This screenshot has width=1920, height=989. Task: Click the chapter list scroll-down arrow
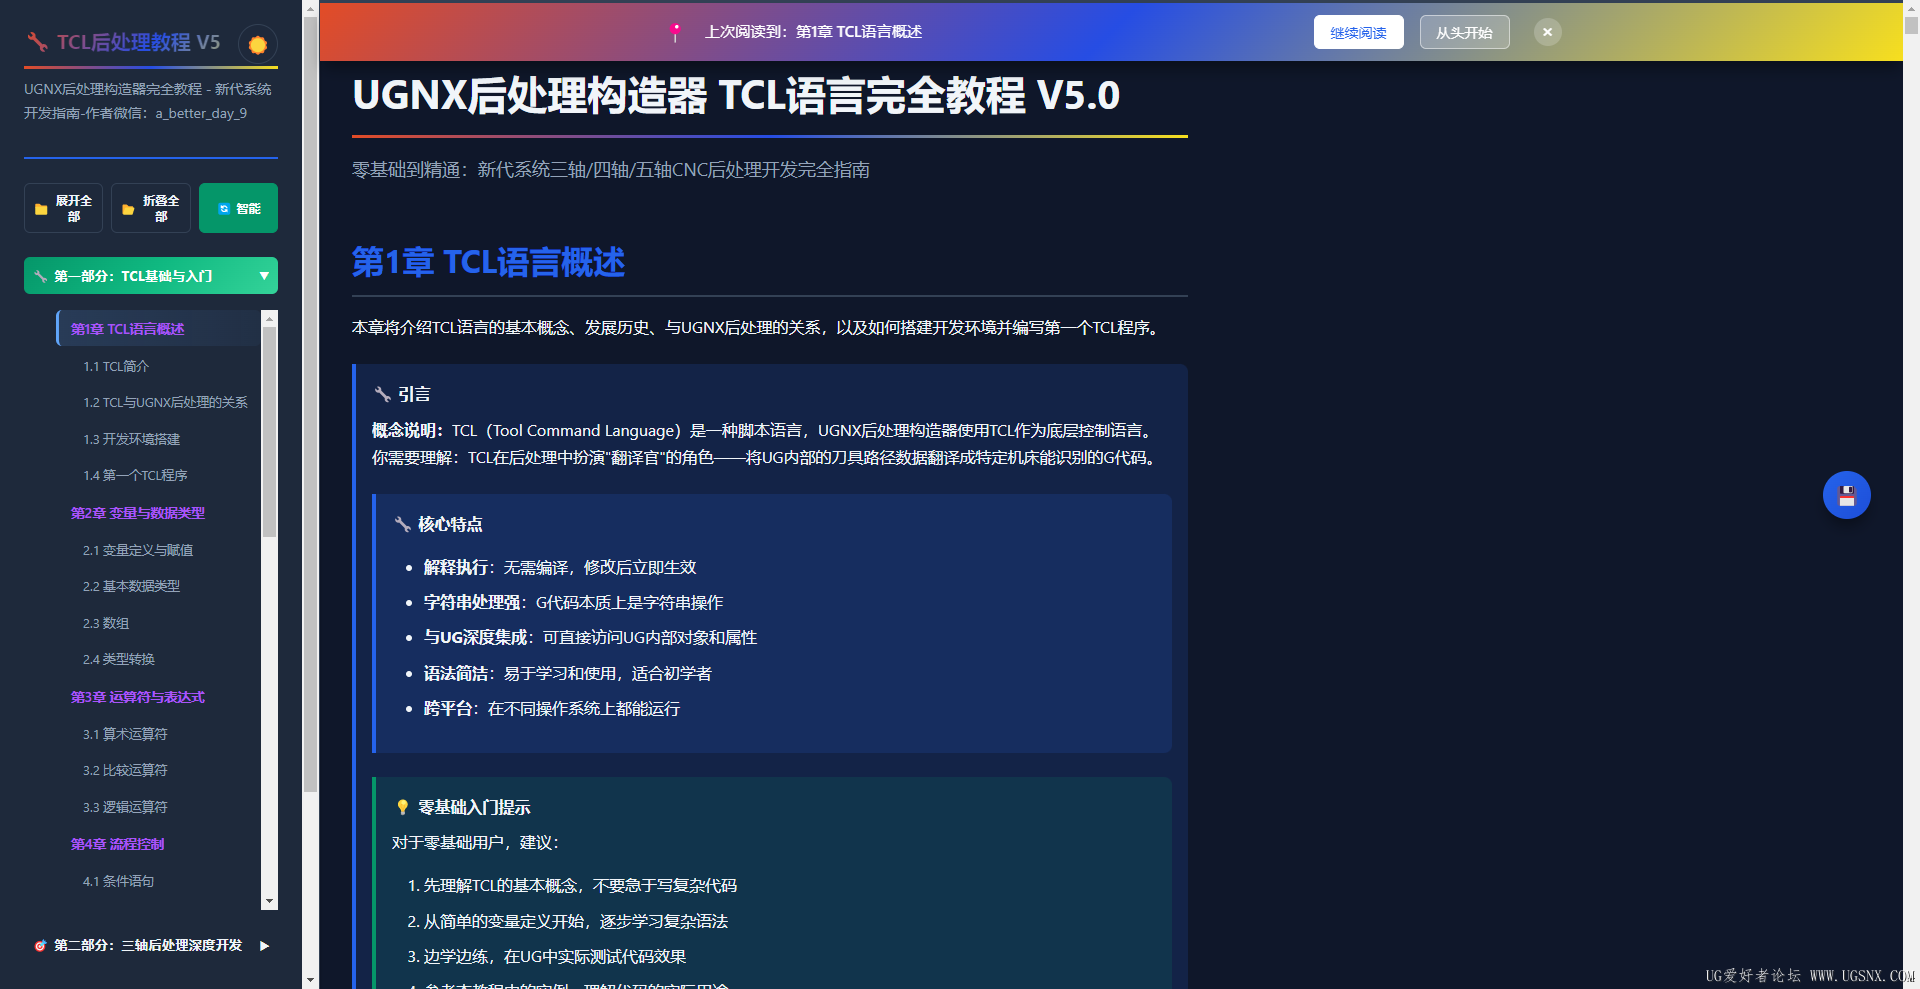[269, 902]
